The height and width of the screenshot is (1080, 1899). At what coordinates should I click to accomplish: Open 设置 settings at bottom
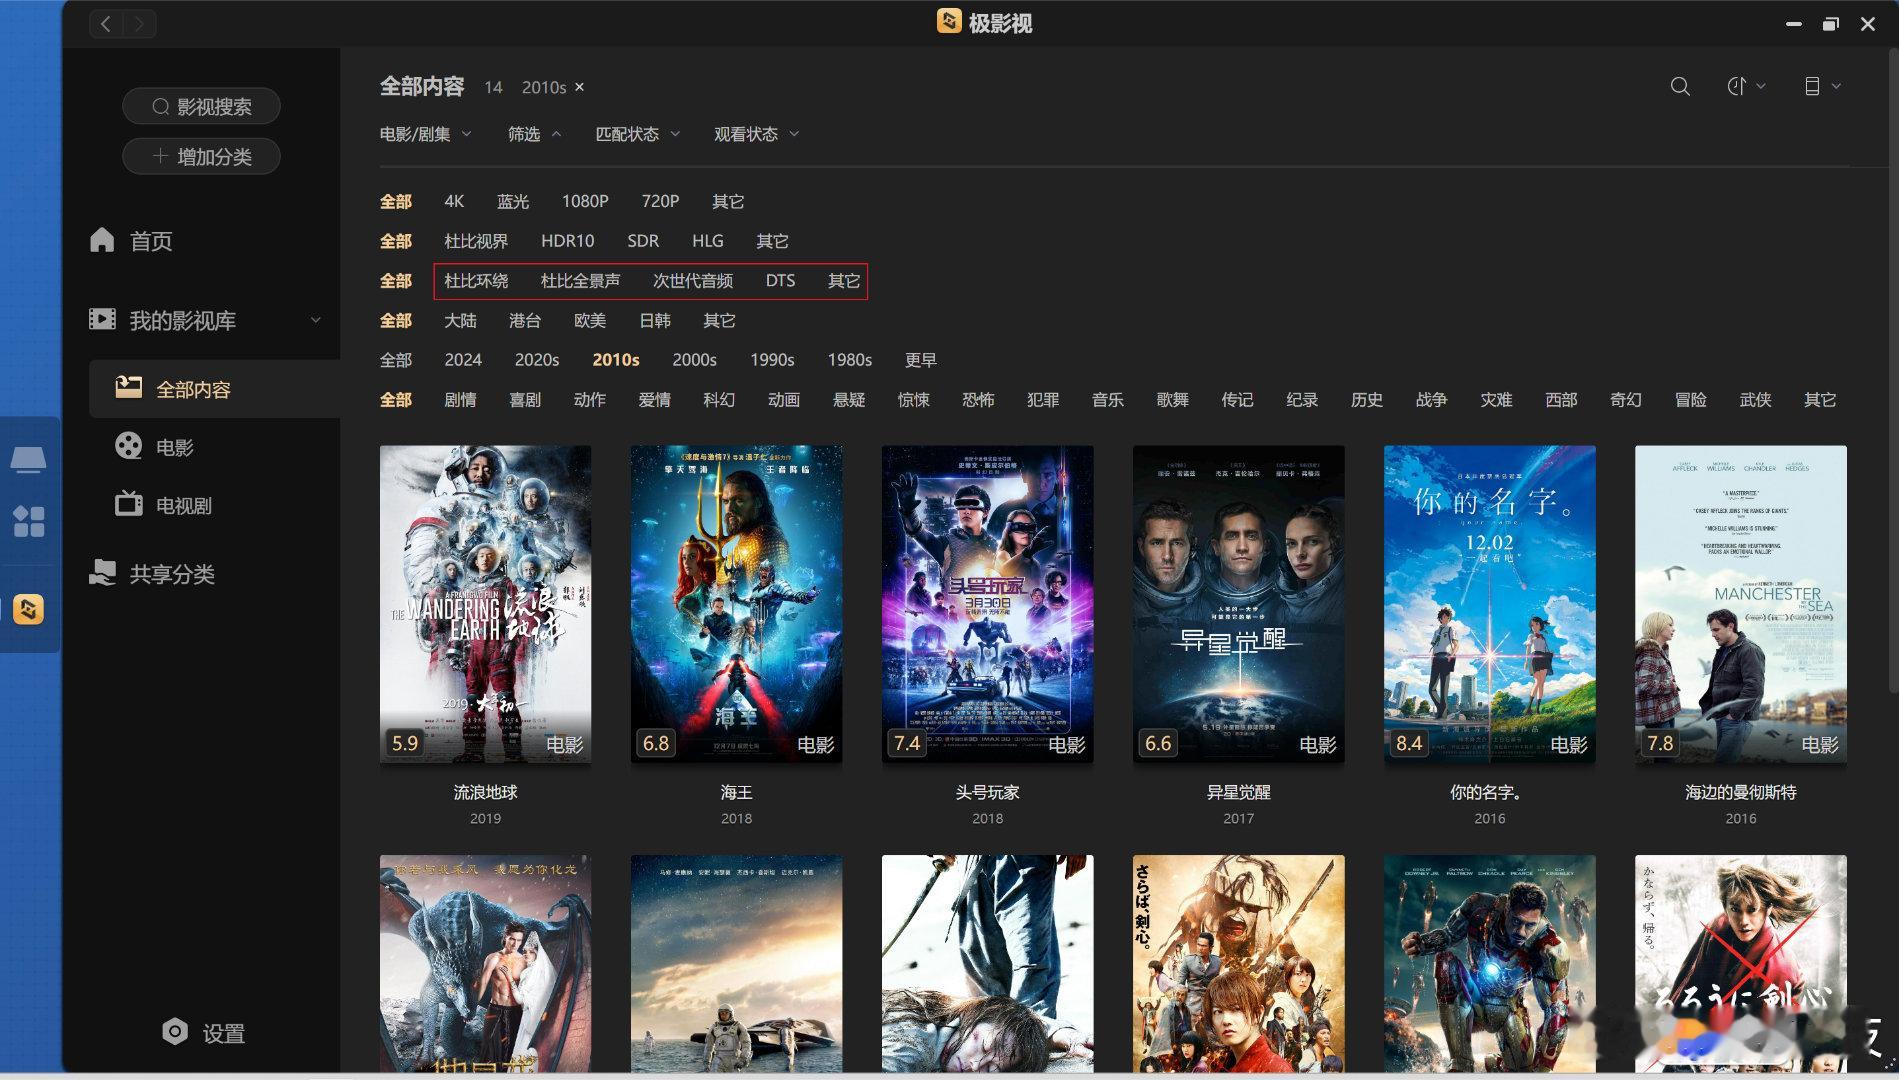pyautogui.click(x=204, y=1033)
